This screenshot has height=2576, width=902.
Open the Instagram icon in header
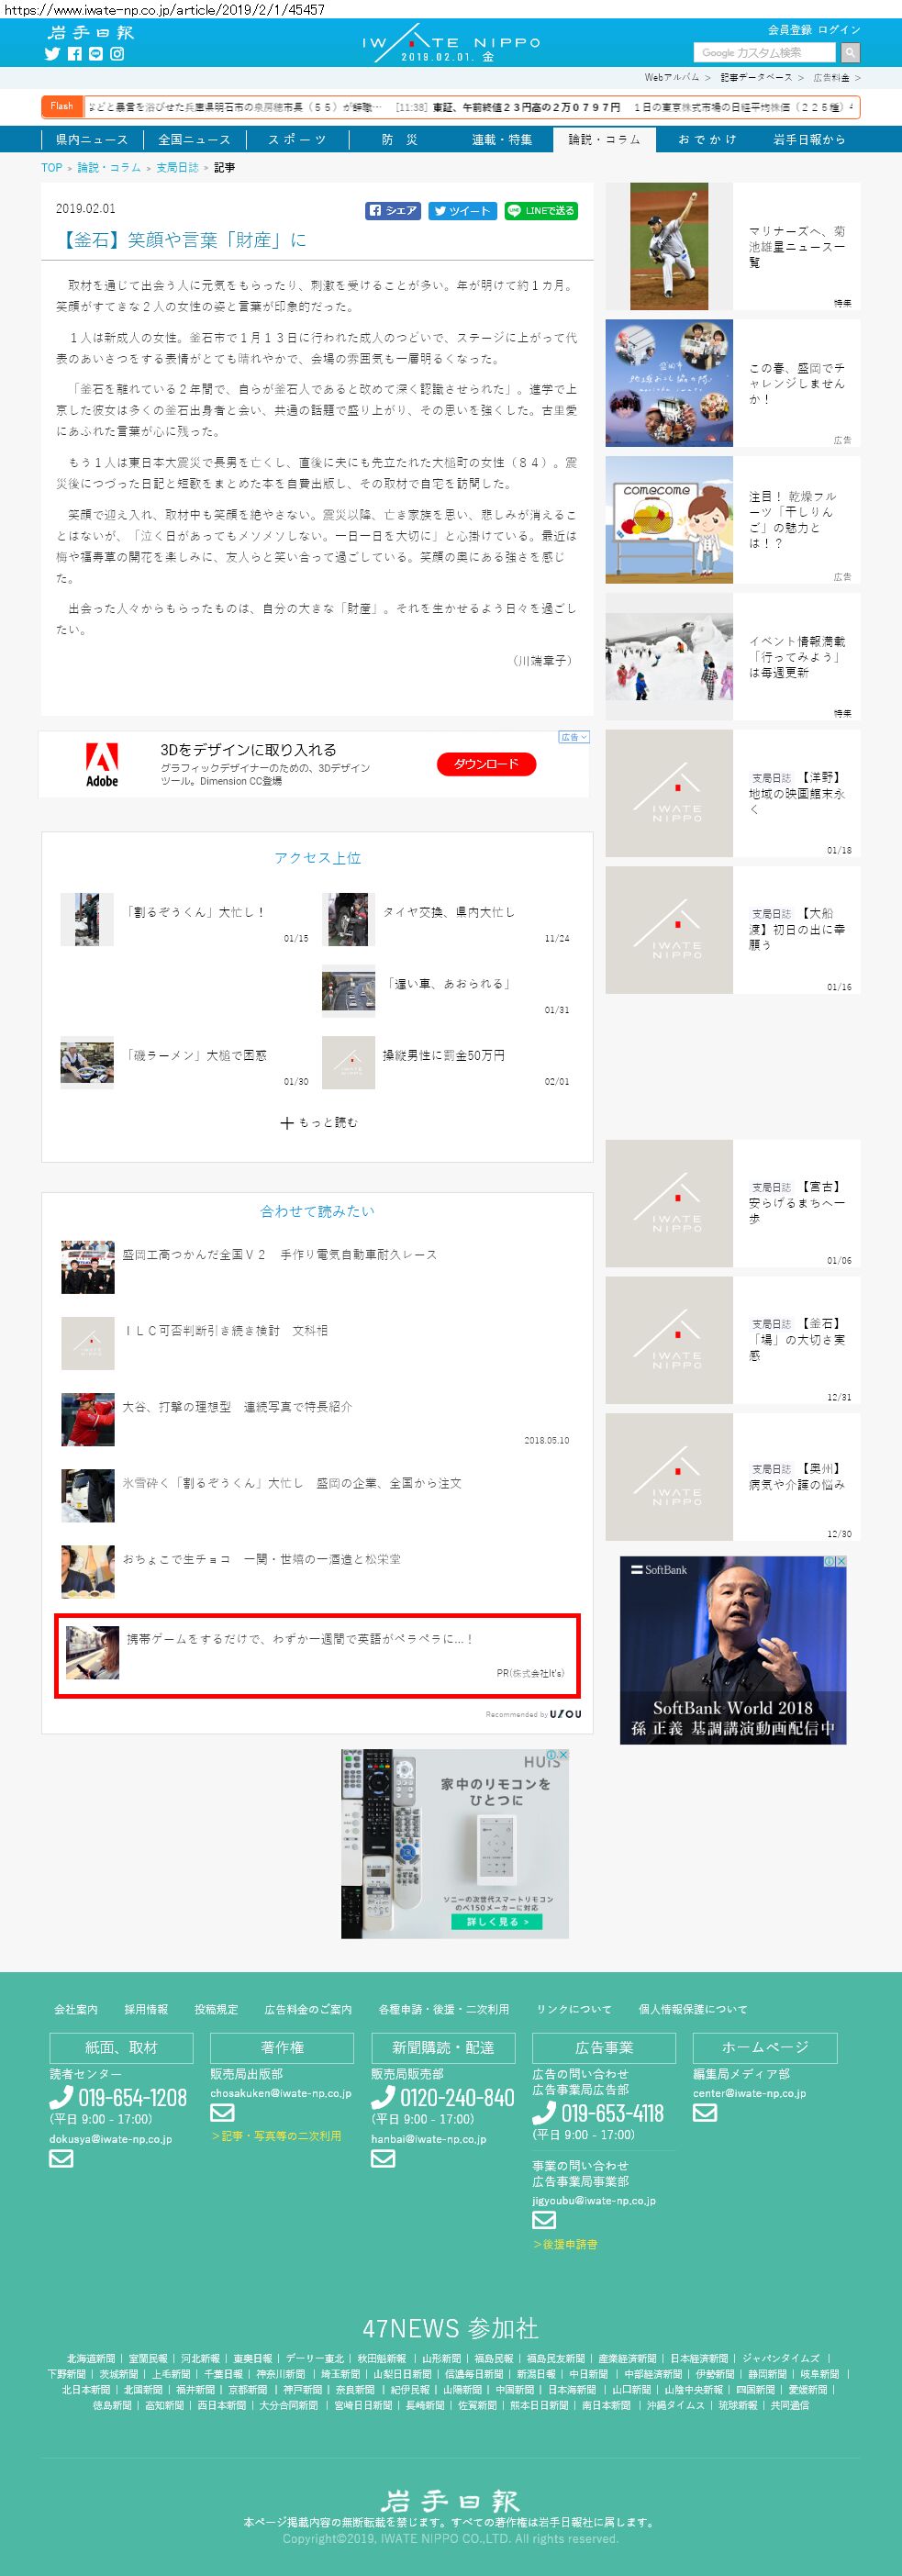[x=117, y=54]
